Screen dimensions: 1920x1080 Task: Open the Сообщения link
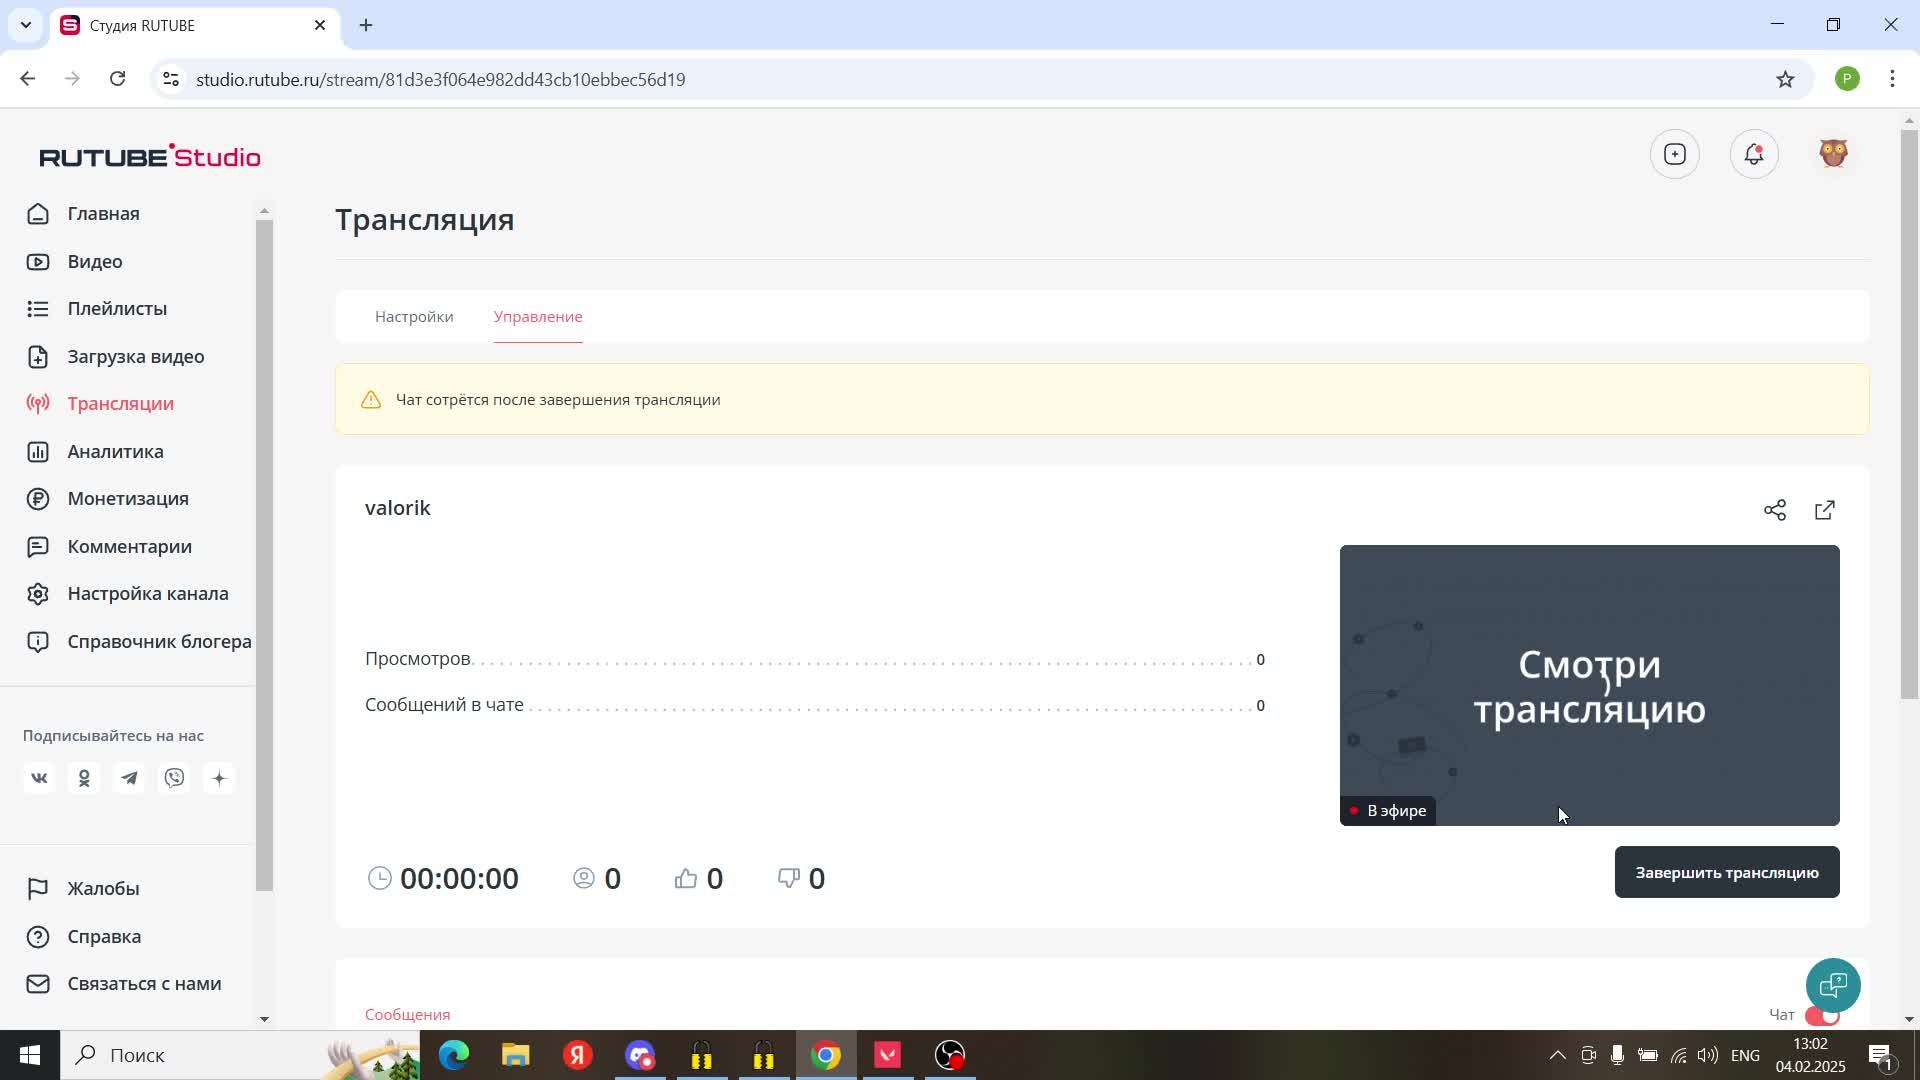[407, 1014]
